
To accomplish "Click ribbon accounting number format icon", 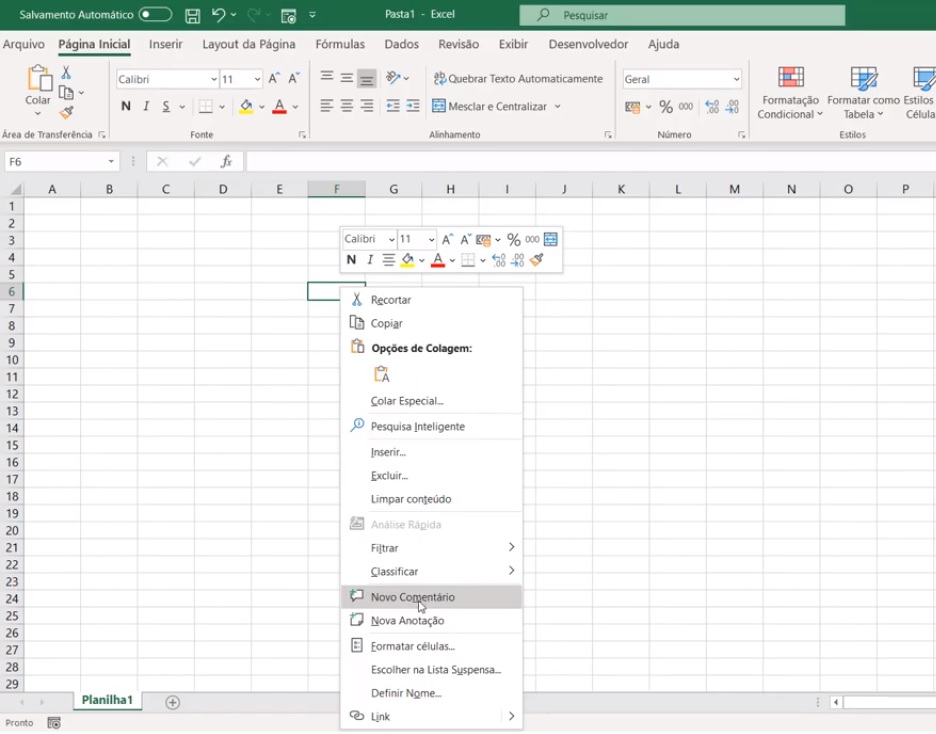I will tap(633, 107).
